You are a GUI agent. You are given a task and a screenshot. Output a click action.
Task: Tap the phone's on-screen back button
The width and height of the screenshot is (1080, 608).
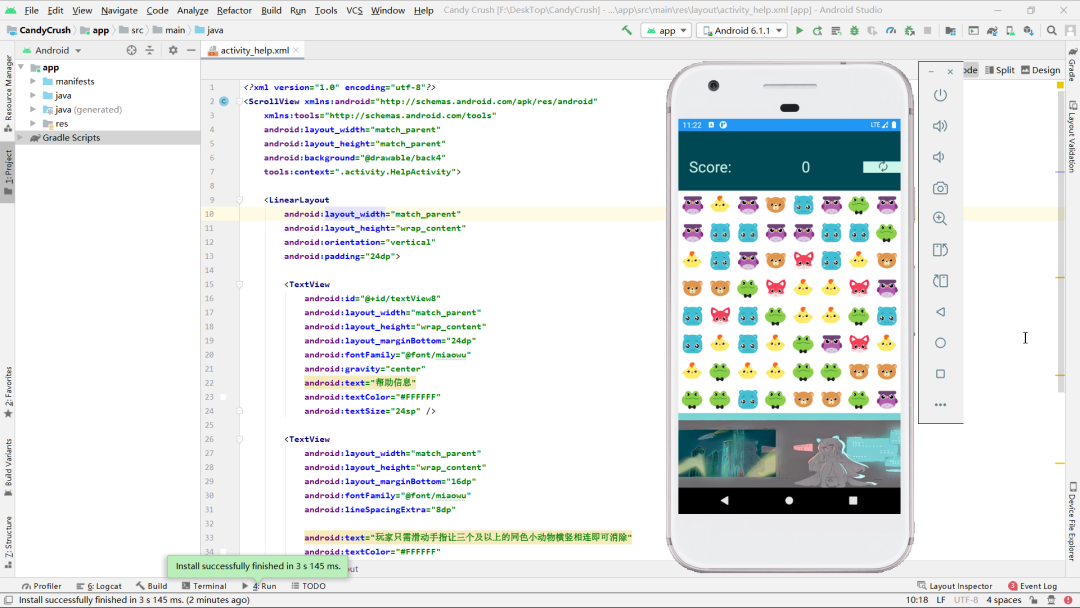click(x=725, y=501)
